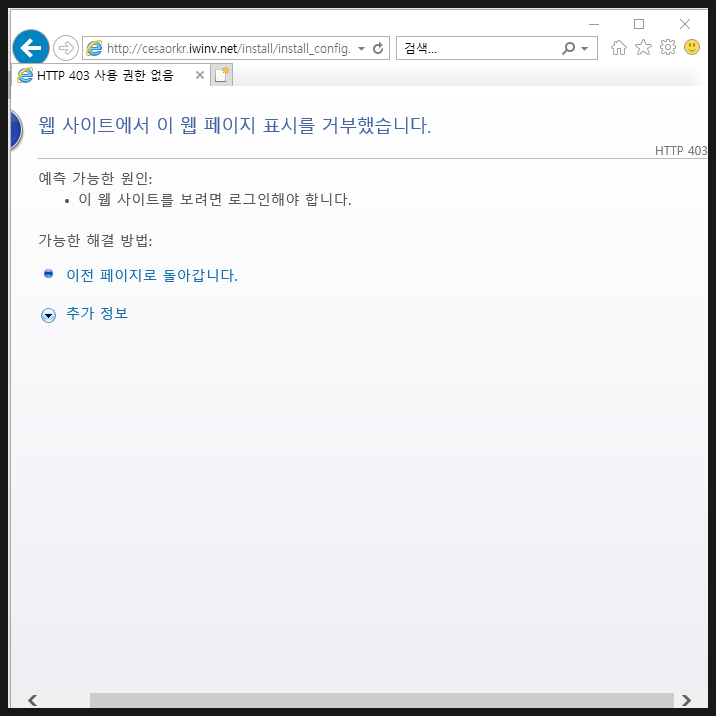
Task: Click the 추가 정보 link text
Action: pyautogui.click(x=97, y=313)
